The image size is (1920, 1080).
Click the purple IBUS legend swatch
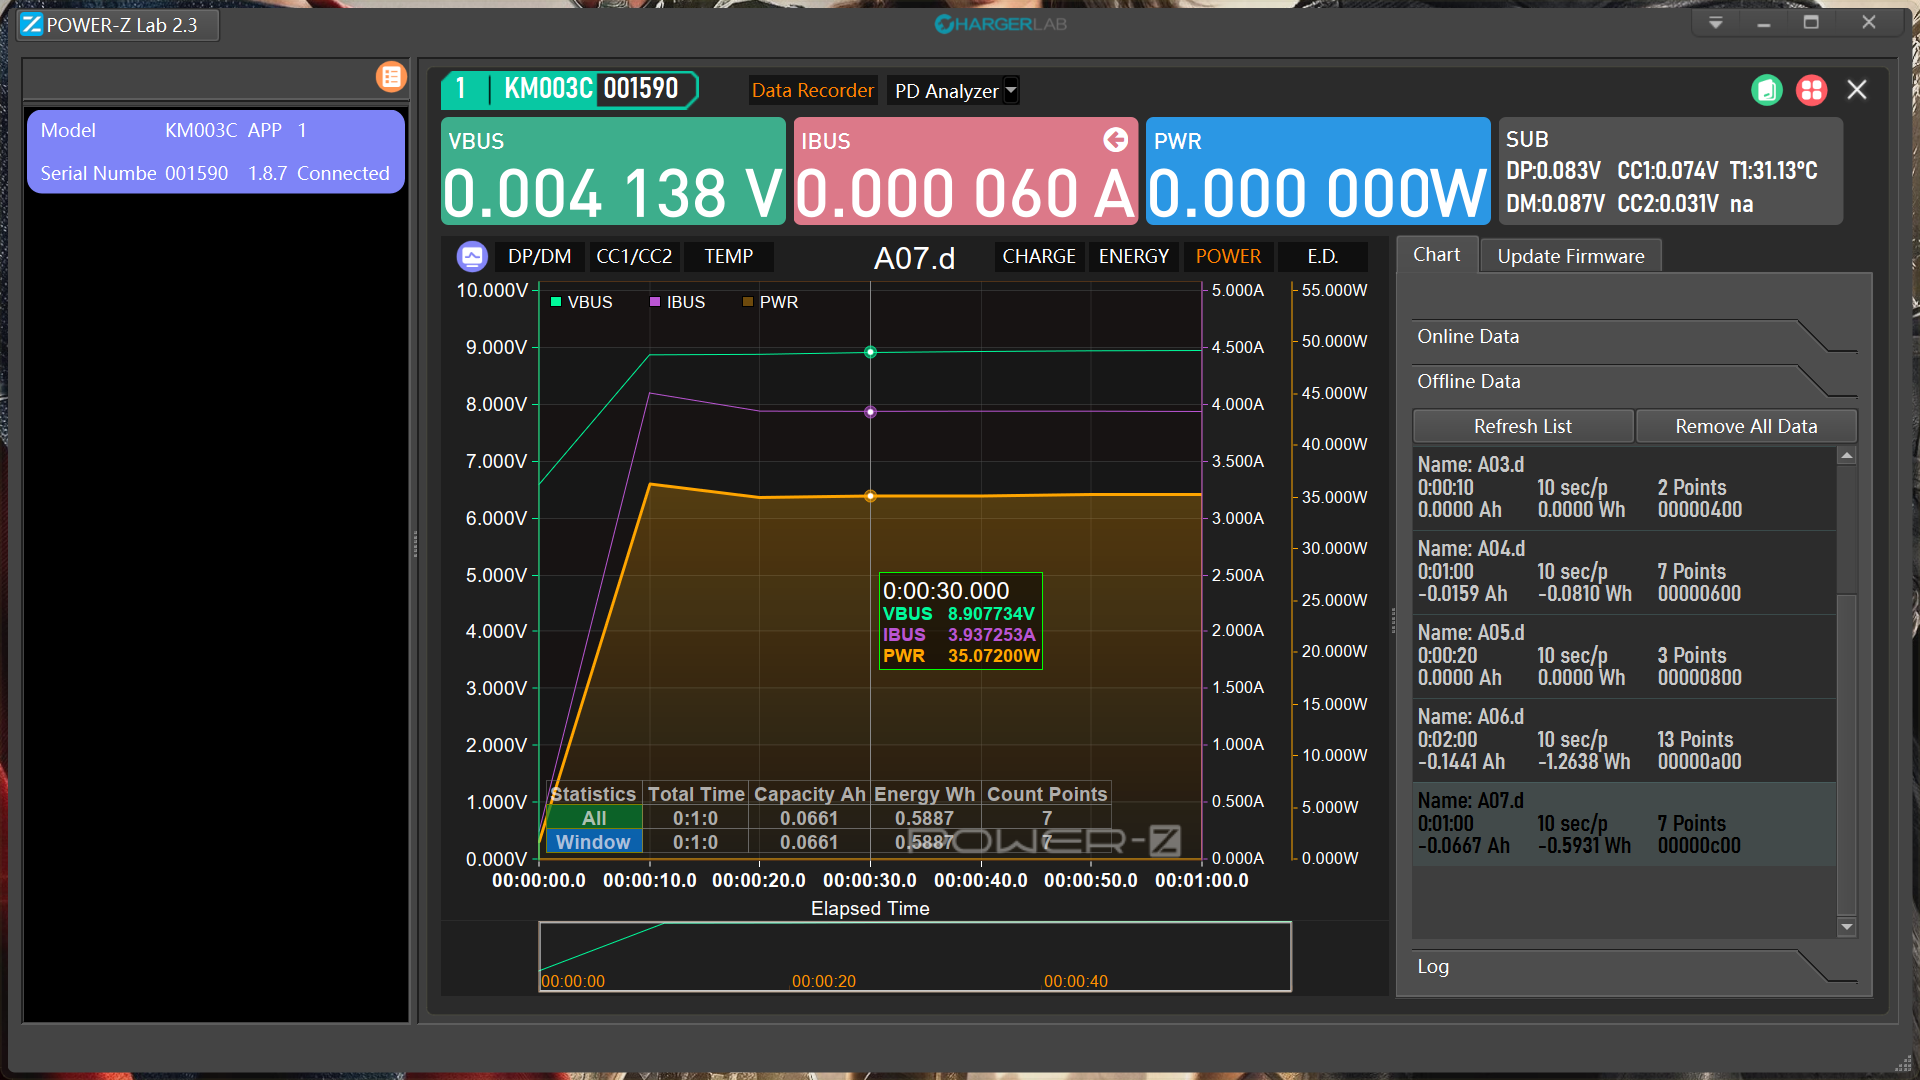655,302
